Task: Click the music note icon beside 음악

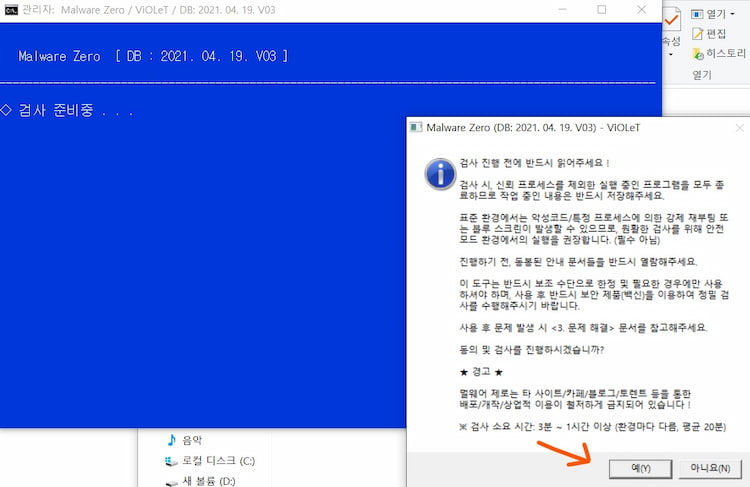Action: 171,440
